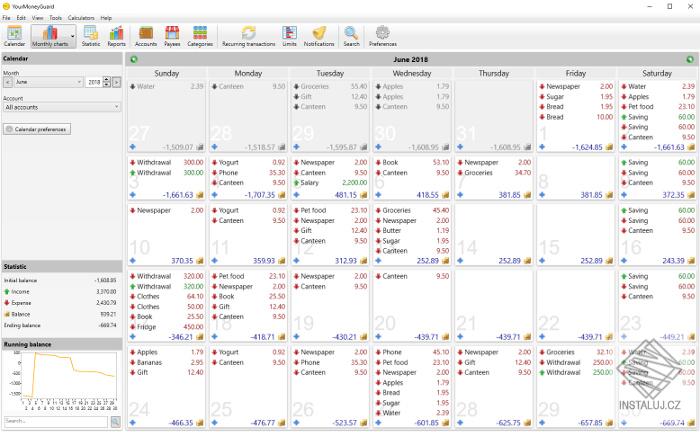The width and height of the screenshot is (700, 432).
Task: Open Monthly charts toolbar button
Action: point(50,36)
